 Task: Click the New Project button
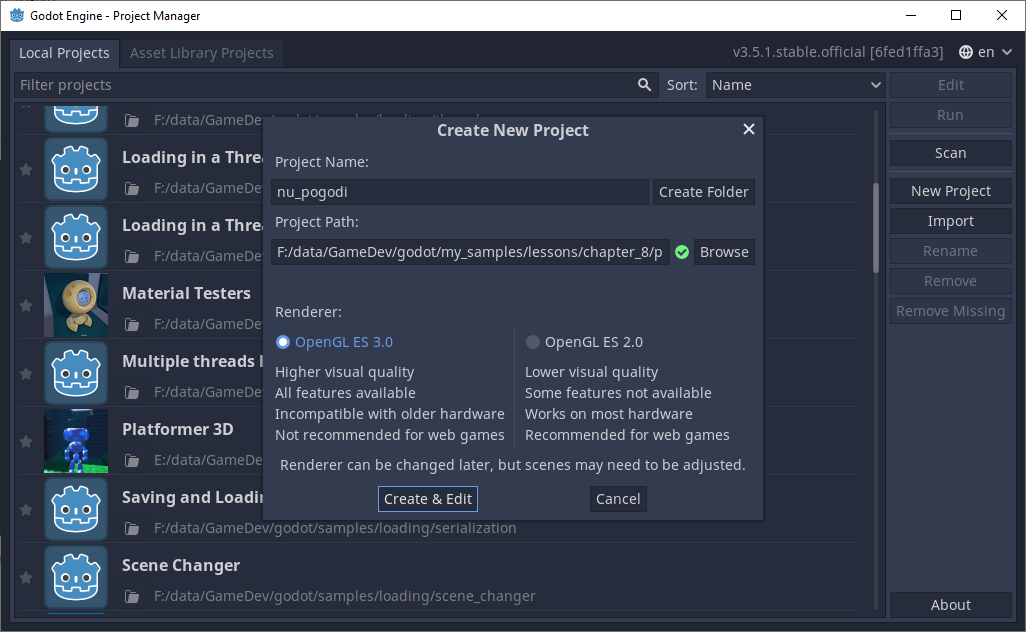tap(951, 191)
